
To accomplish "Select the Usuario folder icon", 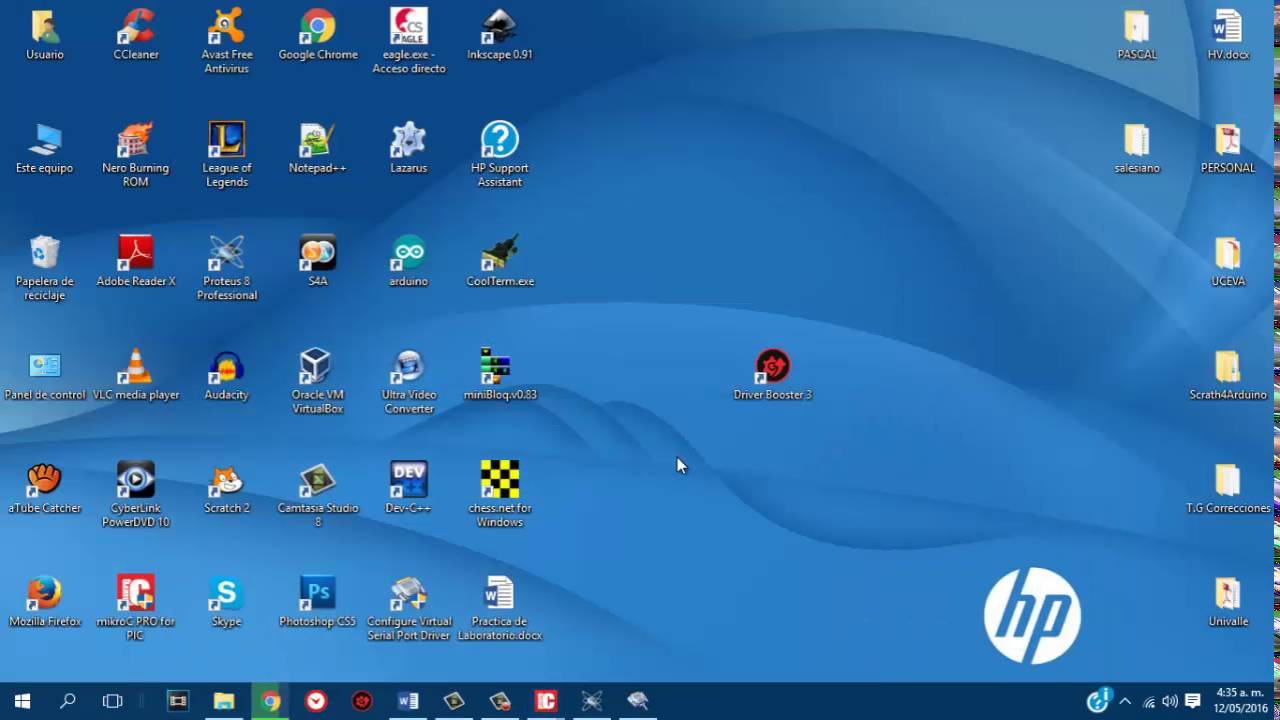I will [x=45, y=34].
